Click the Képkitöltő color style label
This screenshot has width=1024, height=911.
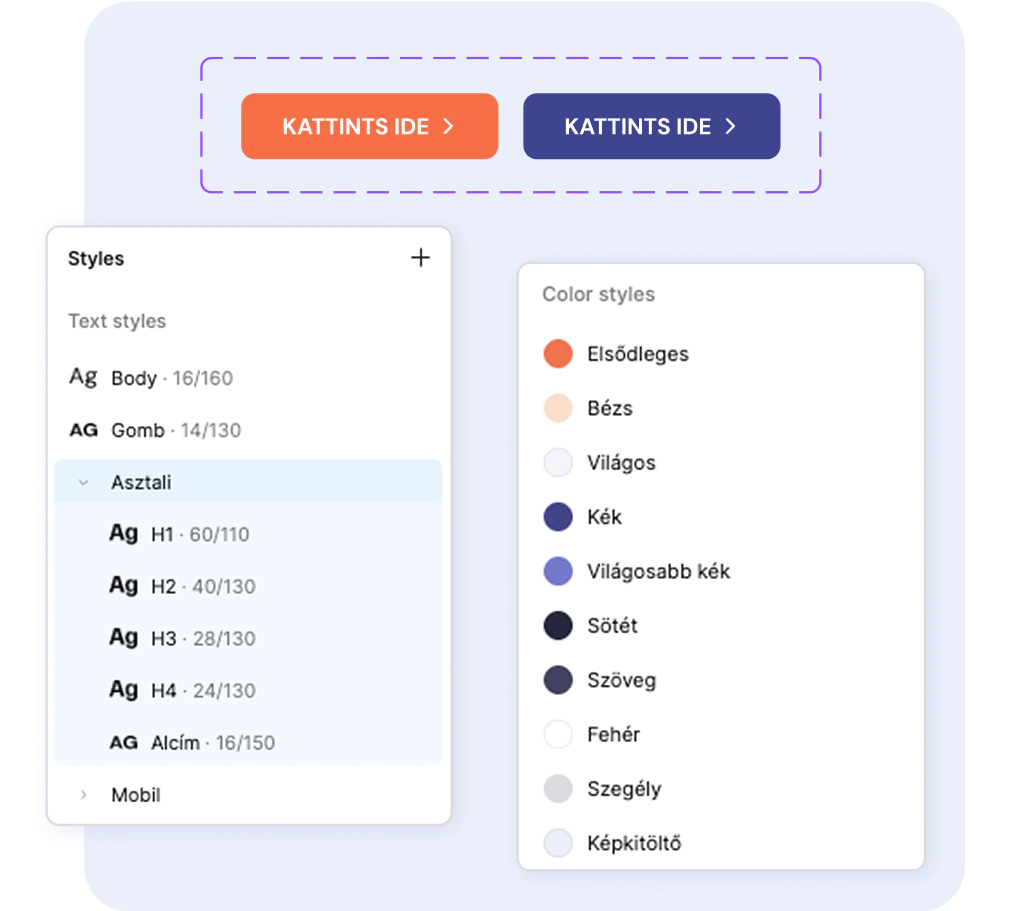pos(634,843)
